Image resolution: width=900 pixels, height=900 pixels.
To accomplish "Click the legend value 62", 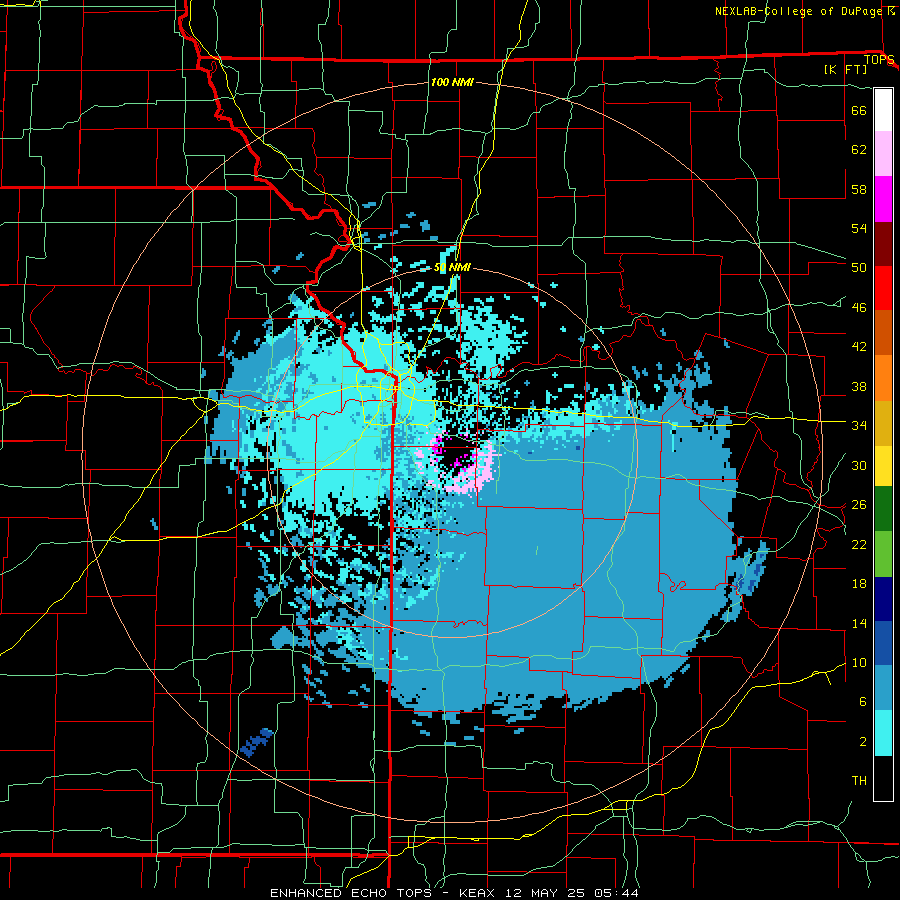I will (x=859, y=150).
